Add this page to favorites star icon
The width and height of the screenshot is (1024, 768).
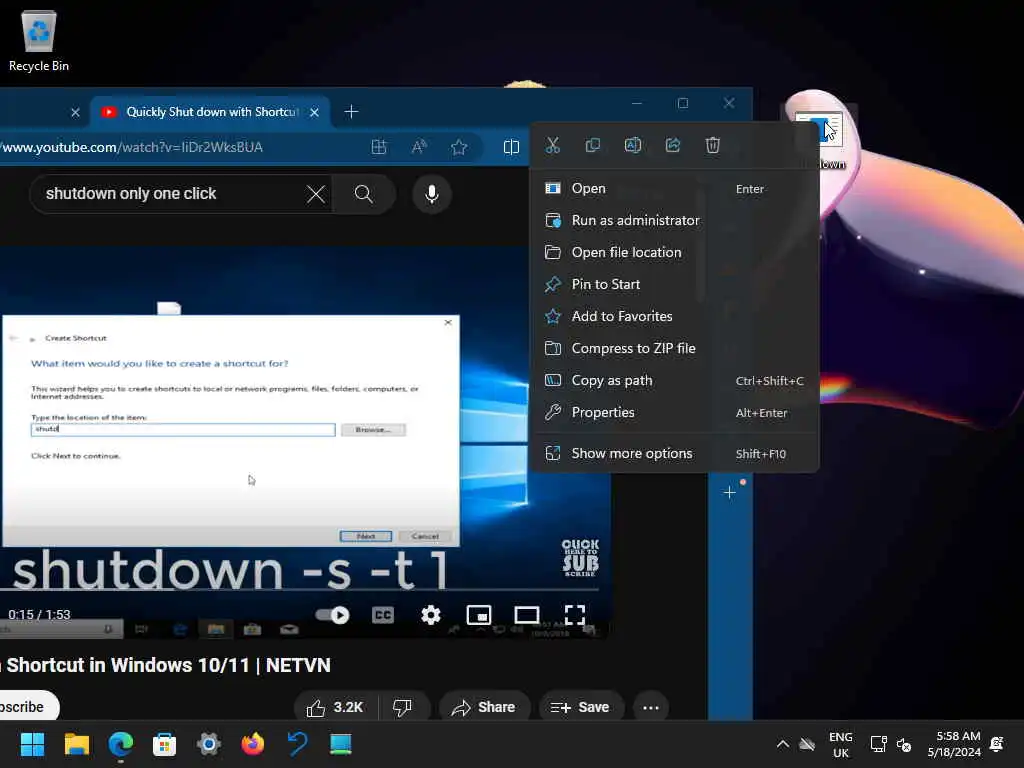[459, 148]
